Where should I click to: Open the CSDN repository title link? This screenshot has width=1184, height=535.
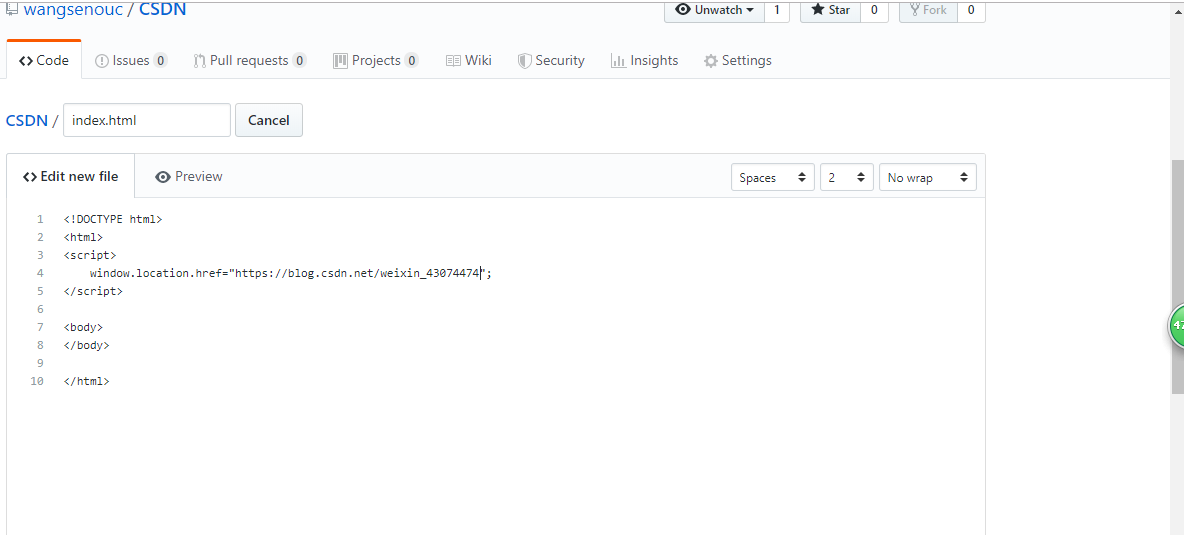[x=162, y=10]
